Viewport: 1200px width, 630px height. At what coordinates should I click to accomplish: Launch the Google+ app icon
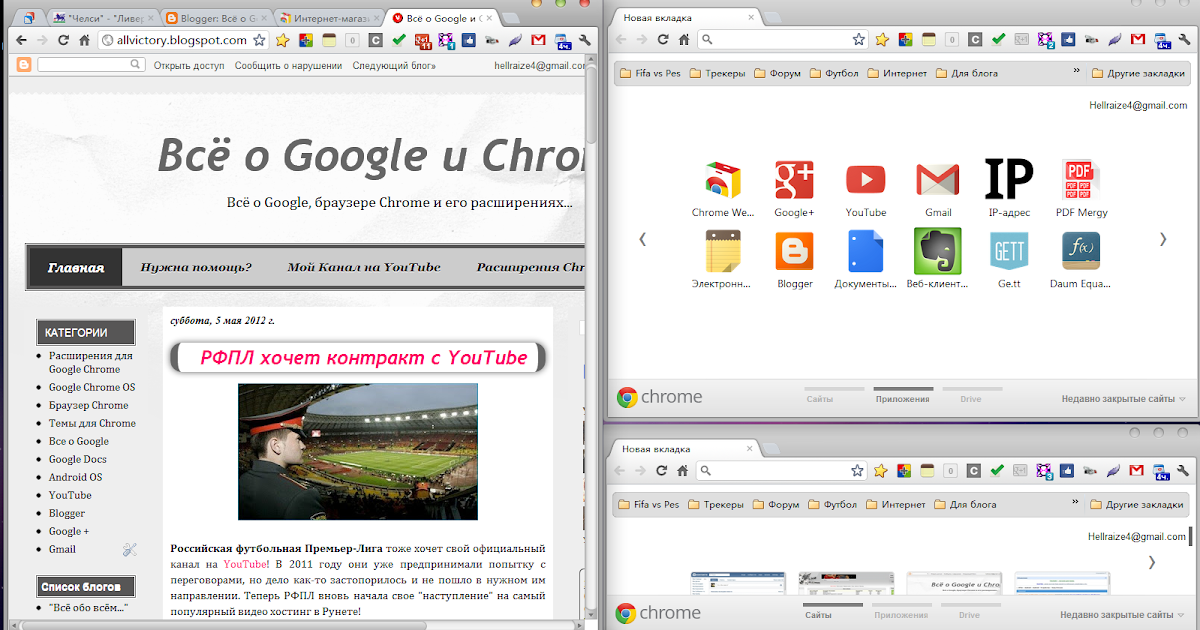tap(794, 180)
